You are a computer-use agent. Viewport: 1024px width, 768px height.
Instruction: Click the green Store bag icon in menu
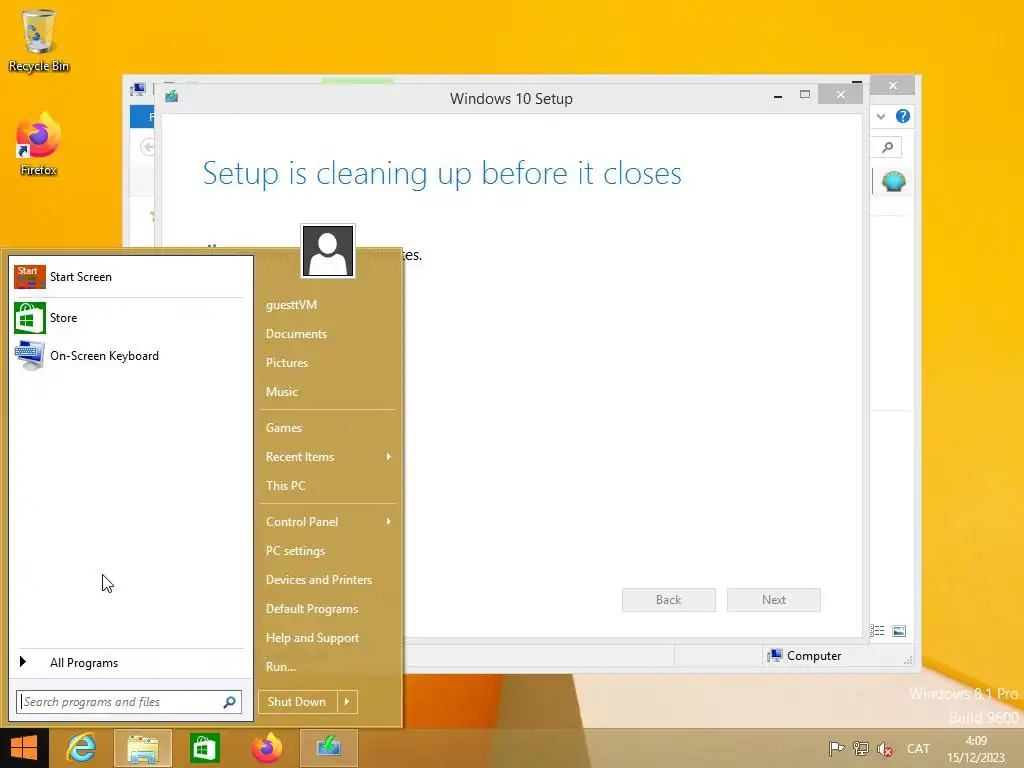tap(30, 318)
